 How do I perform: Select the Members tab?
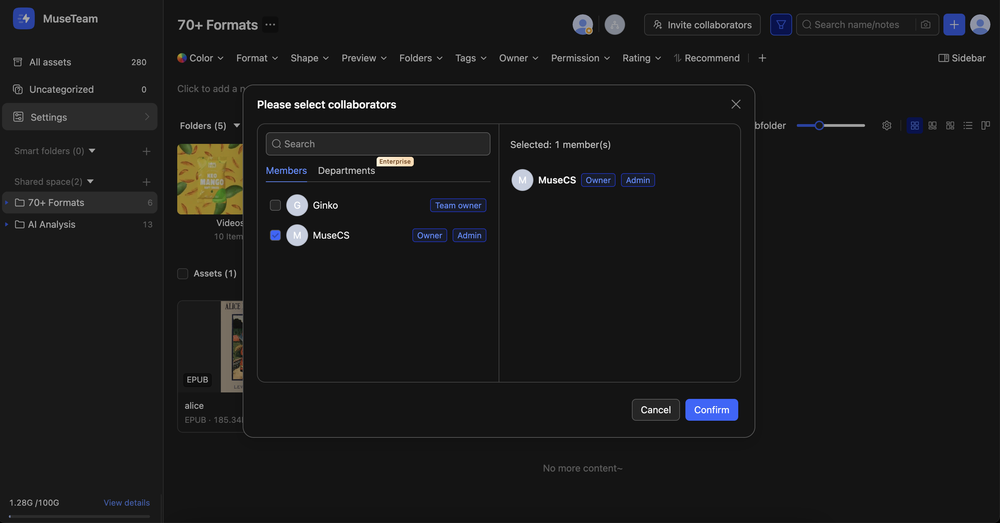click(286, 171)
